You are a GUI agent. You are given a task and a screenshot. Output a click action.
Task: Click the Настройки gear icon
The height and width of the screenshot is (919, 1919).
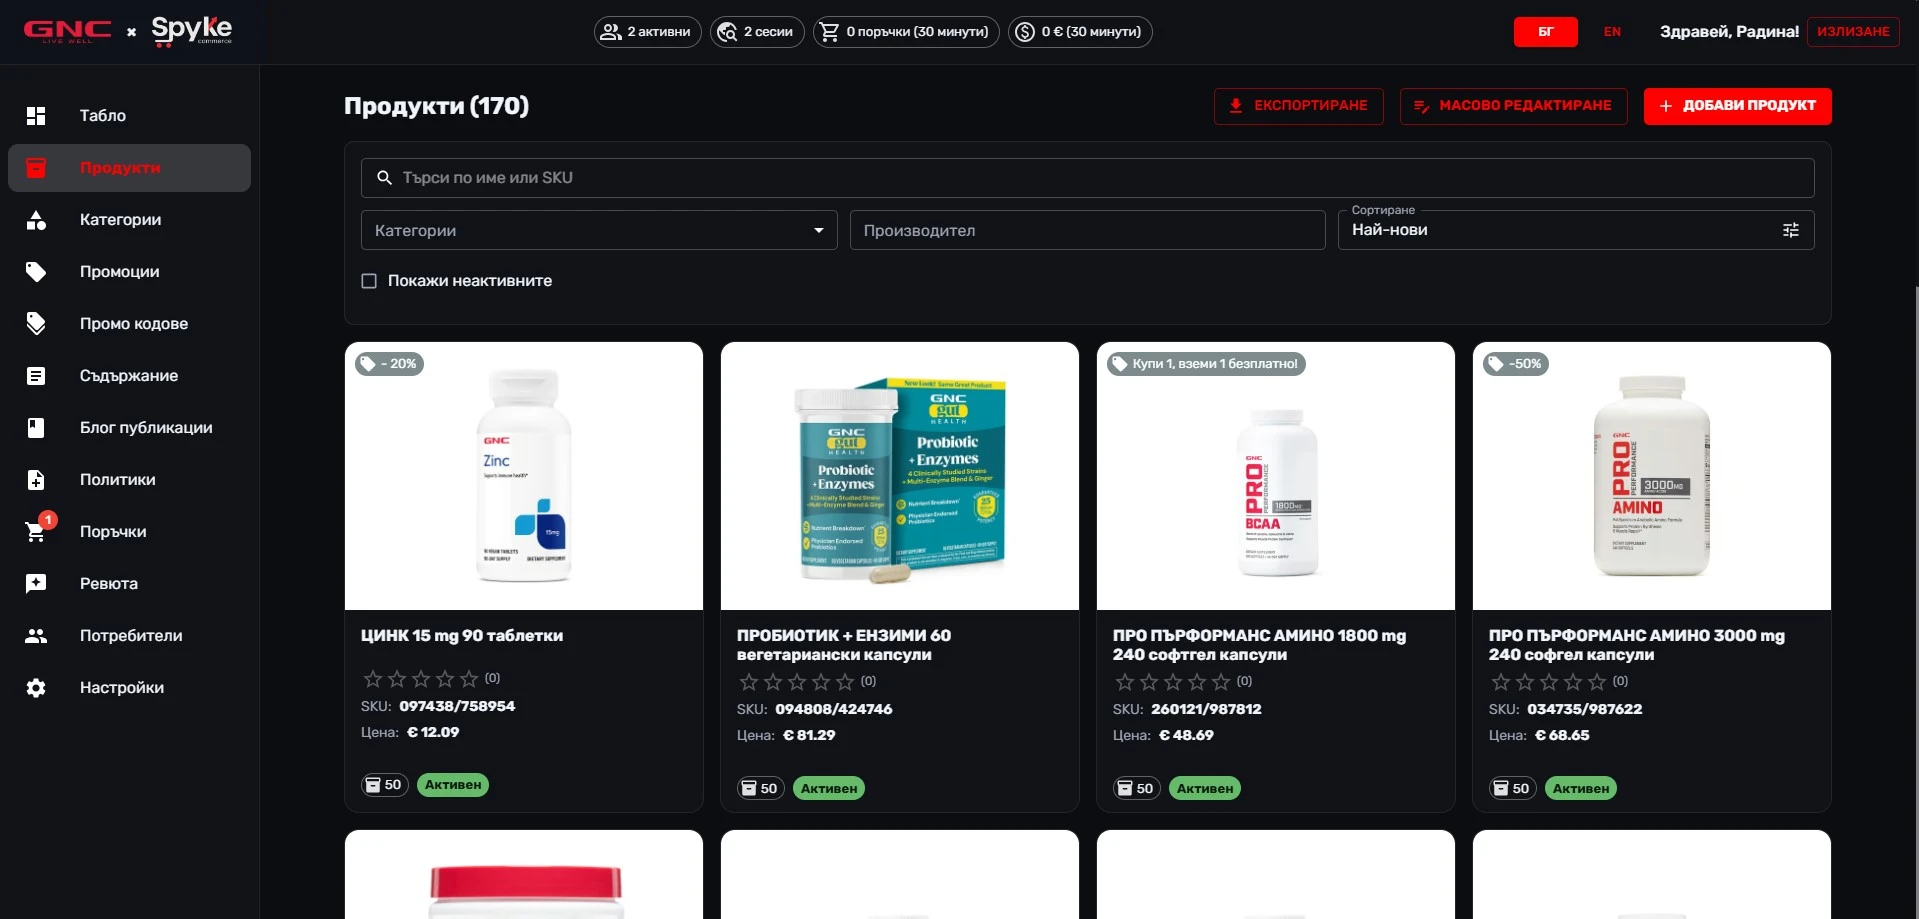point(36,688)
